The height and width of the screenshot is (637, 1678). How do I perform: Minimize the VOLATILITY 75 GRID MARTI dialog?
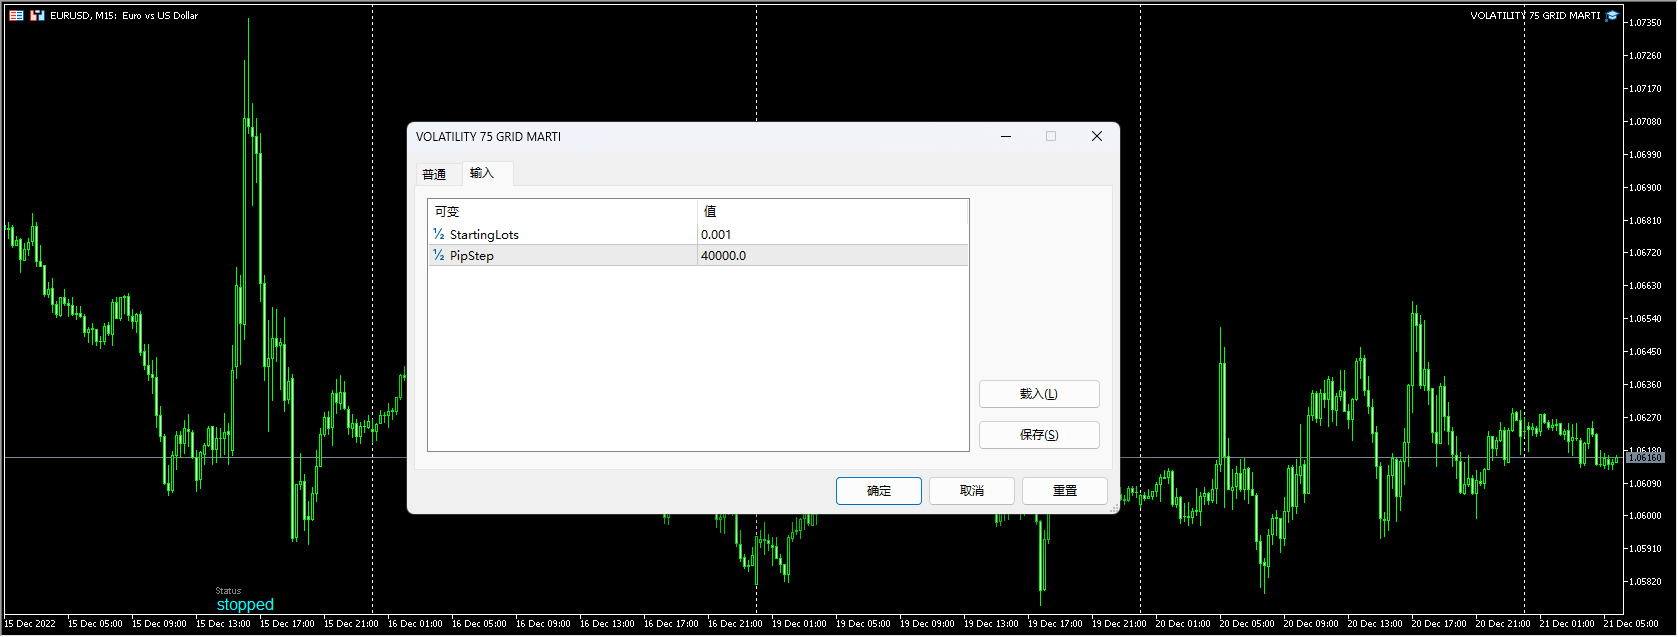pyautogui.click(x=1006, y=137)
